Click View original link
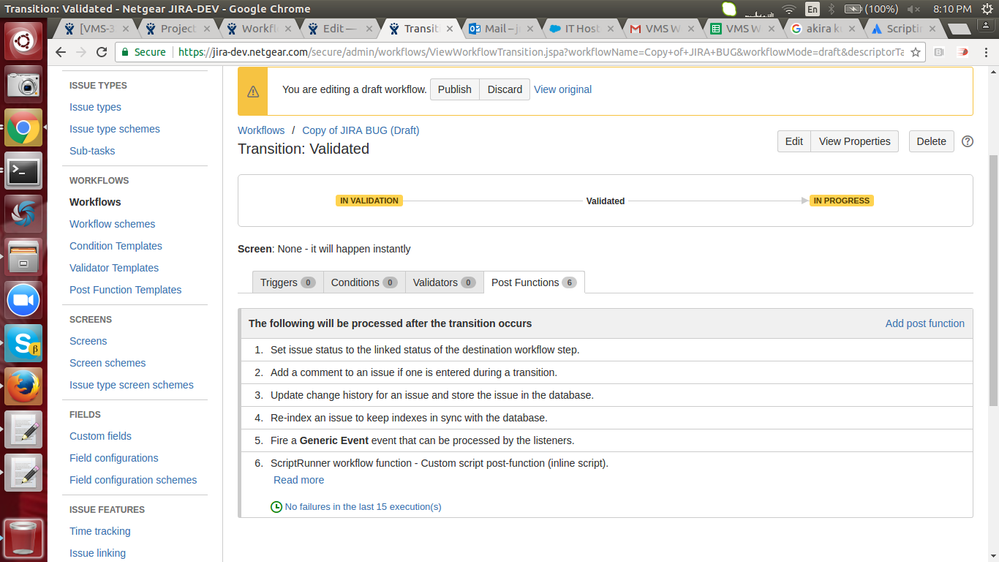This screenshot has width=999, height=562. pyautogui.click(x=563, y=89)
